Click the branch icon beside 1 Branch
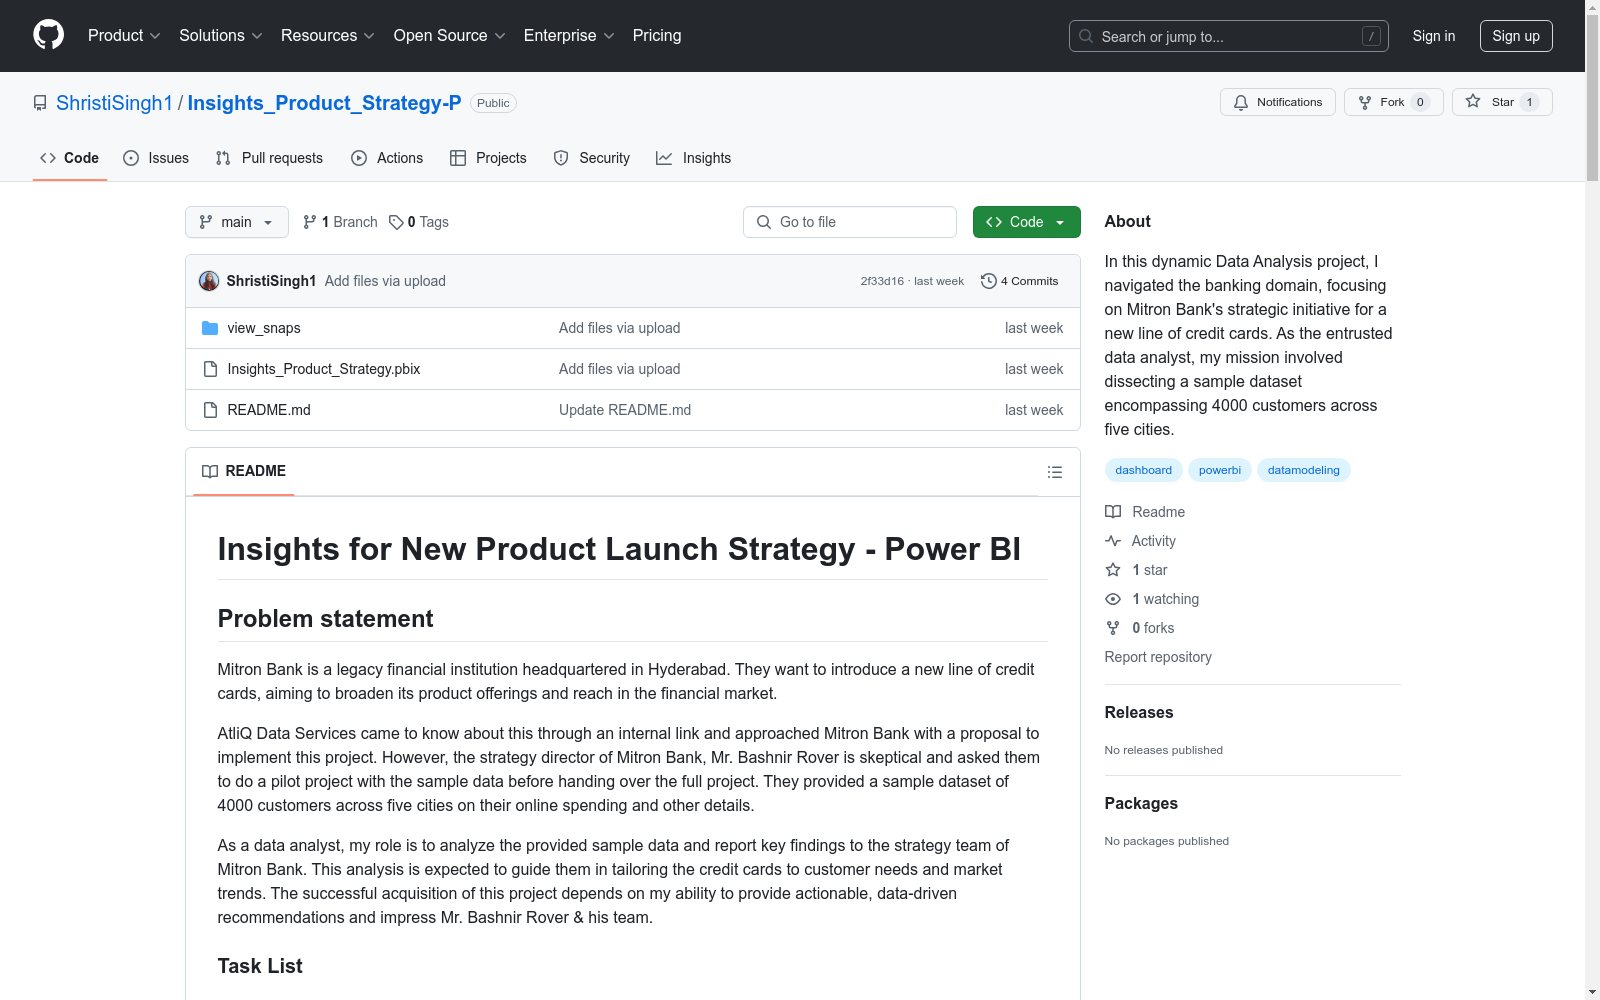Image resolution: width=1600 pixels, height=1000 pixels. (x=310, y=222)
